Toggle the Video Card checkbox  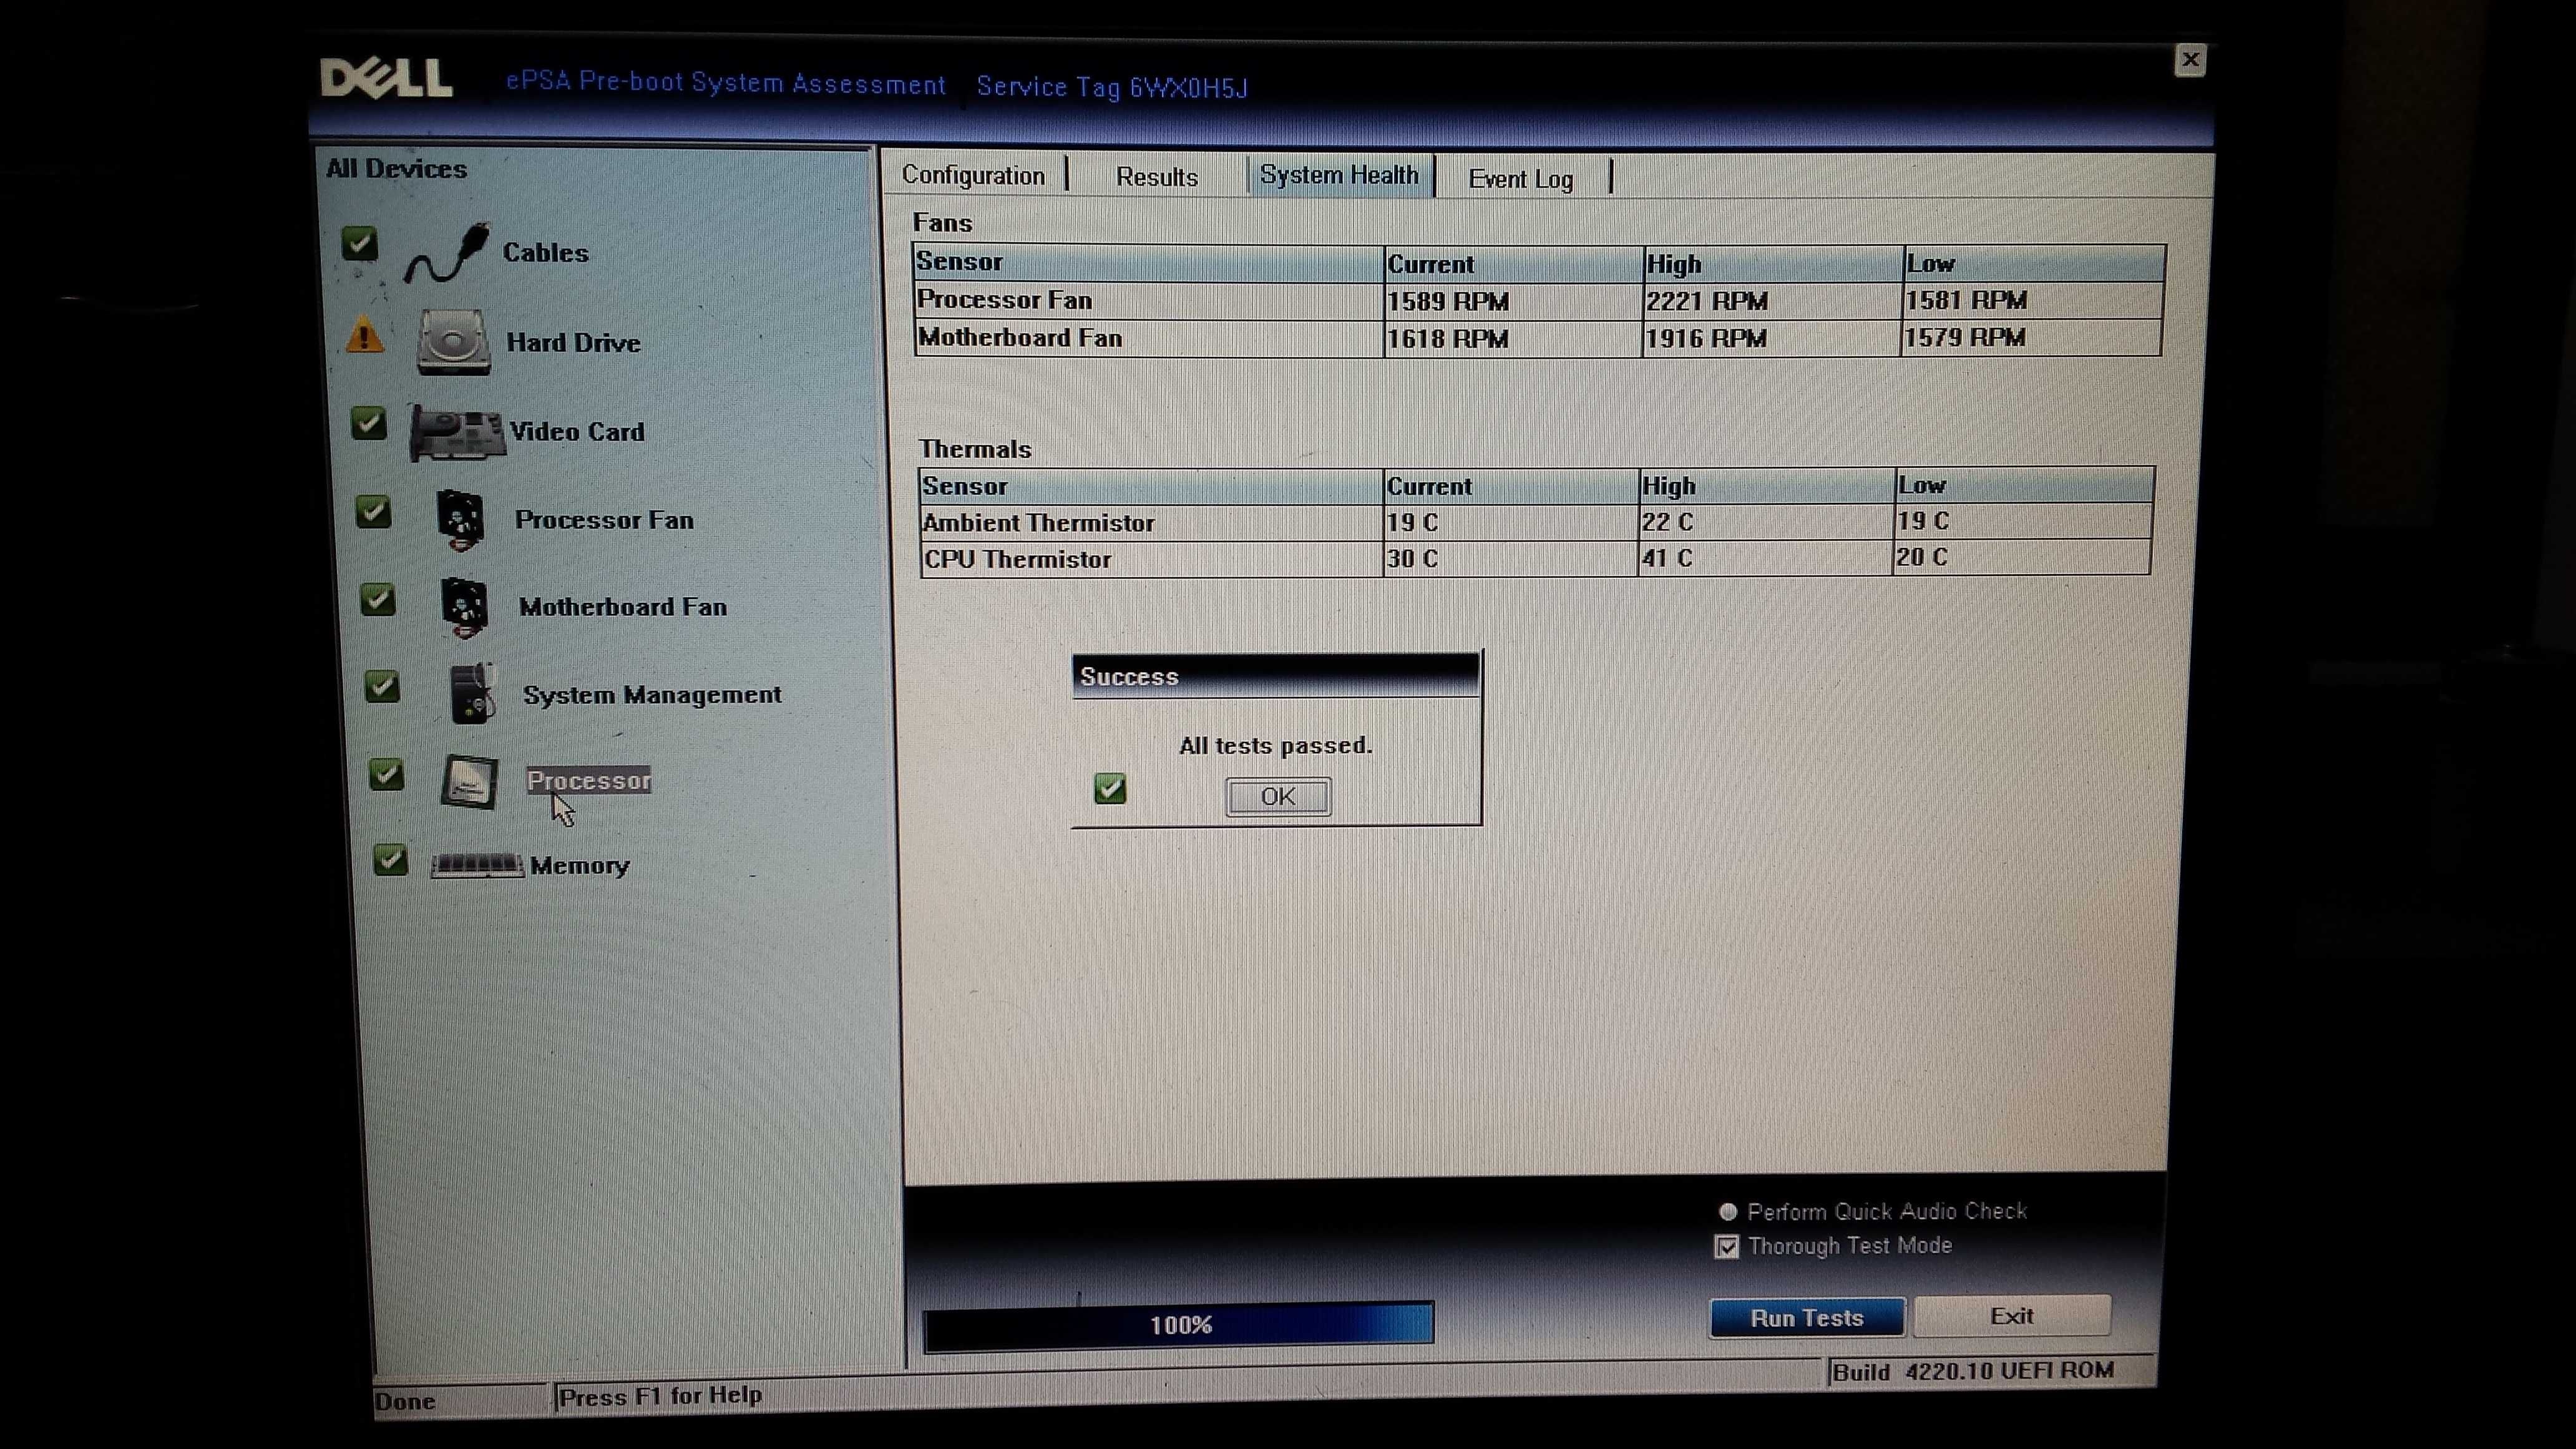pyautogui.click(x=368, y=423)
